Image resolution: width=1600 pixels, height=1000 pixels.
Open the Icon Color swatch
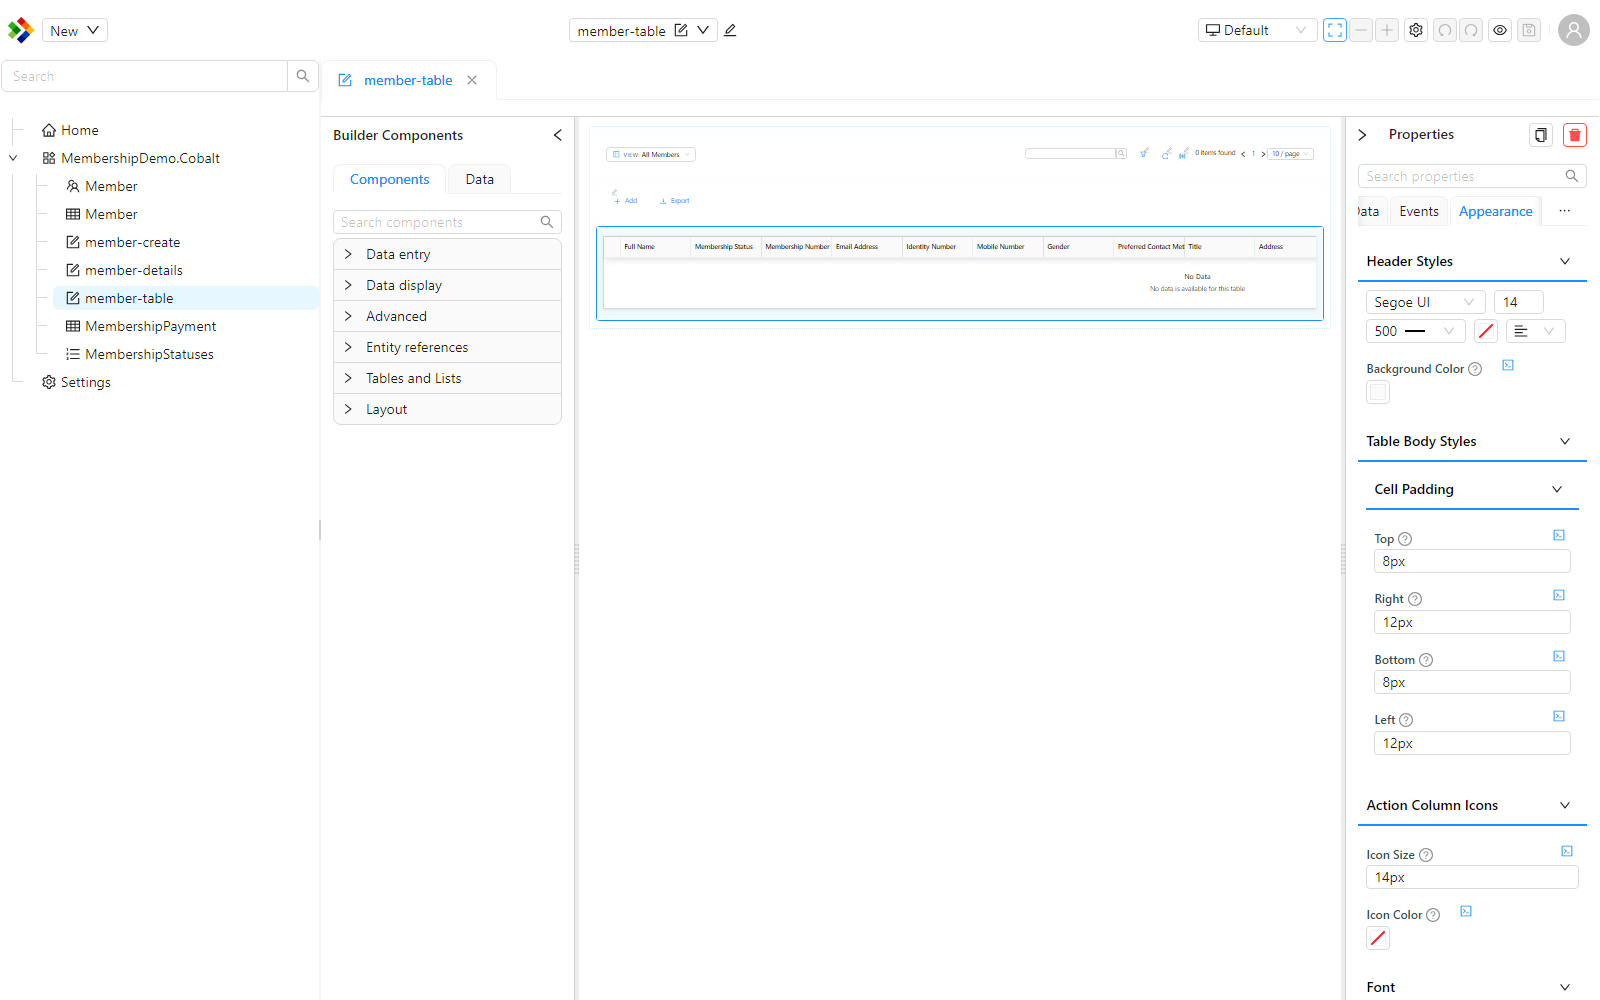click(1378, 938)
